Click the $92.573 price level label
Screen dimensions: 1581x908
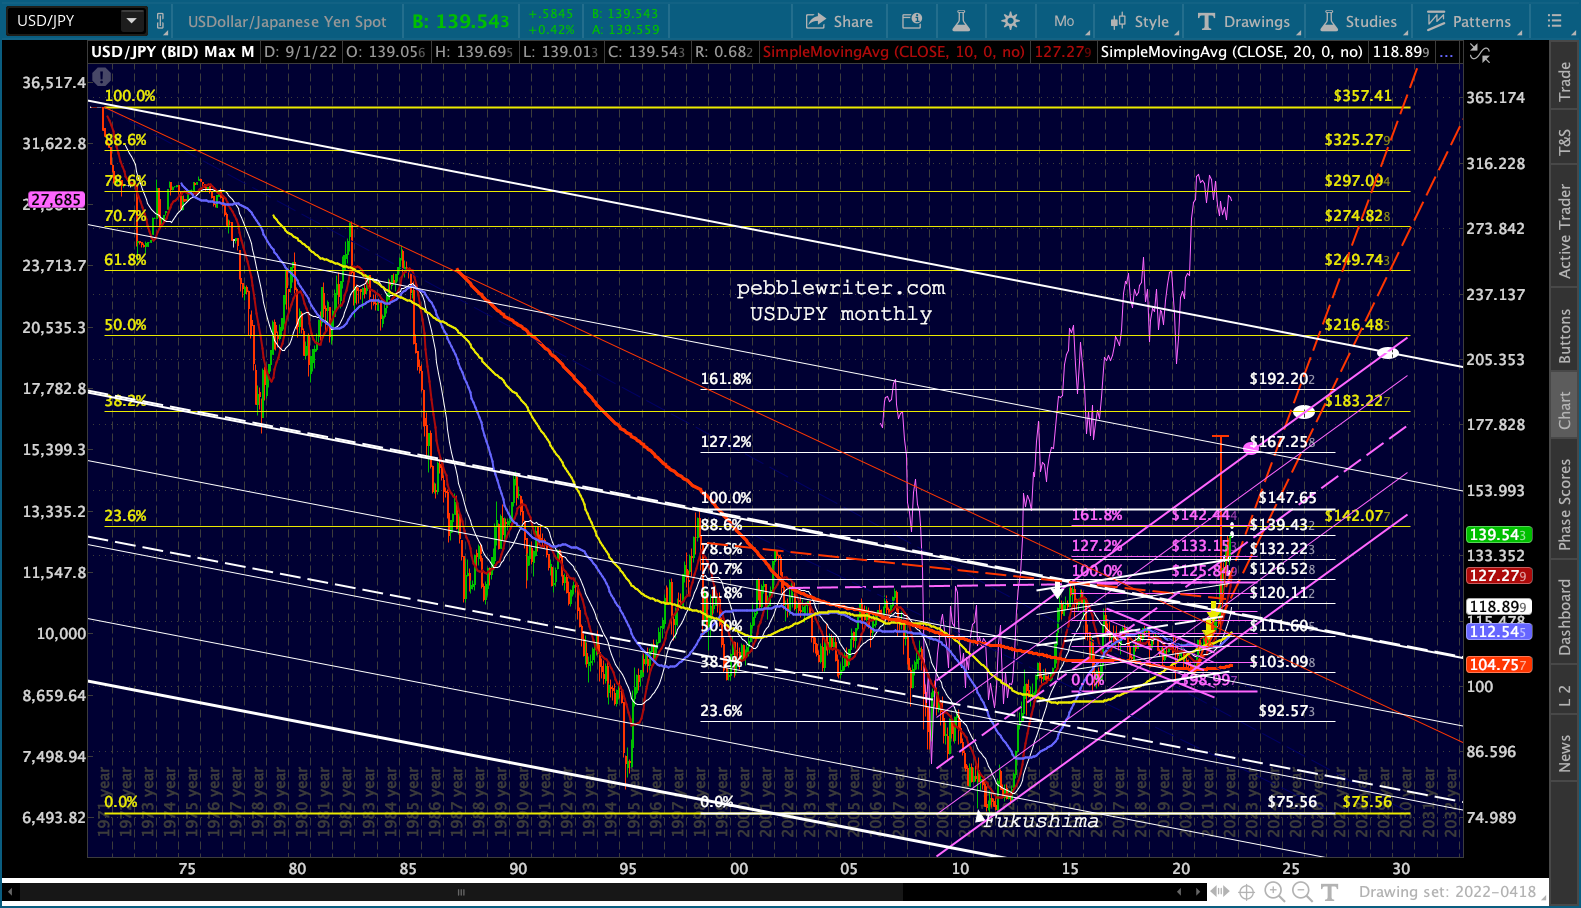[1286, 711]
